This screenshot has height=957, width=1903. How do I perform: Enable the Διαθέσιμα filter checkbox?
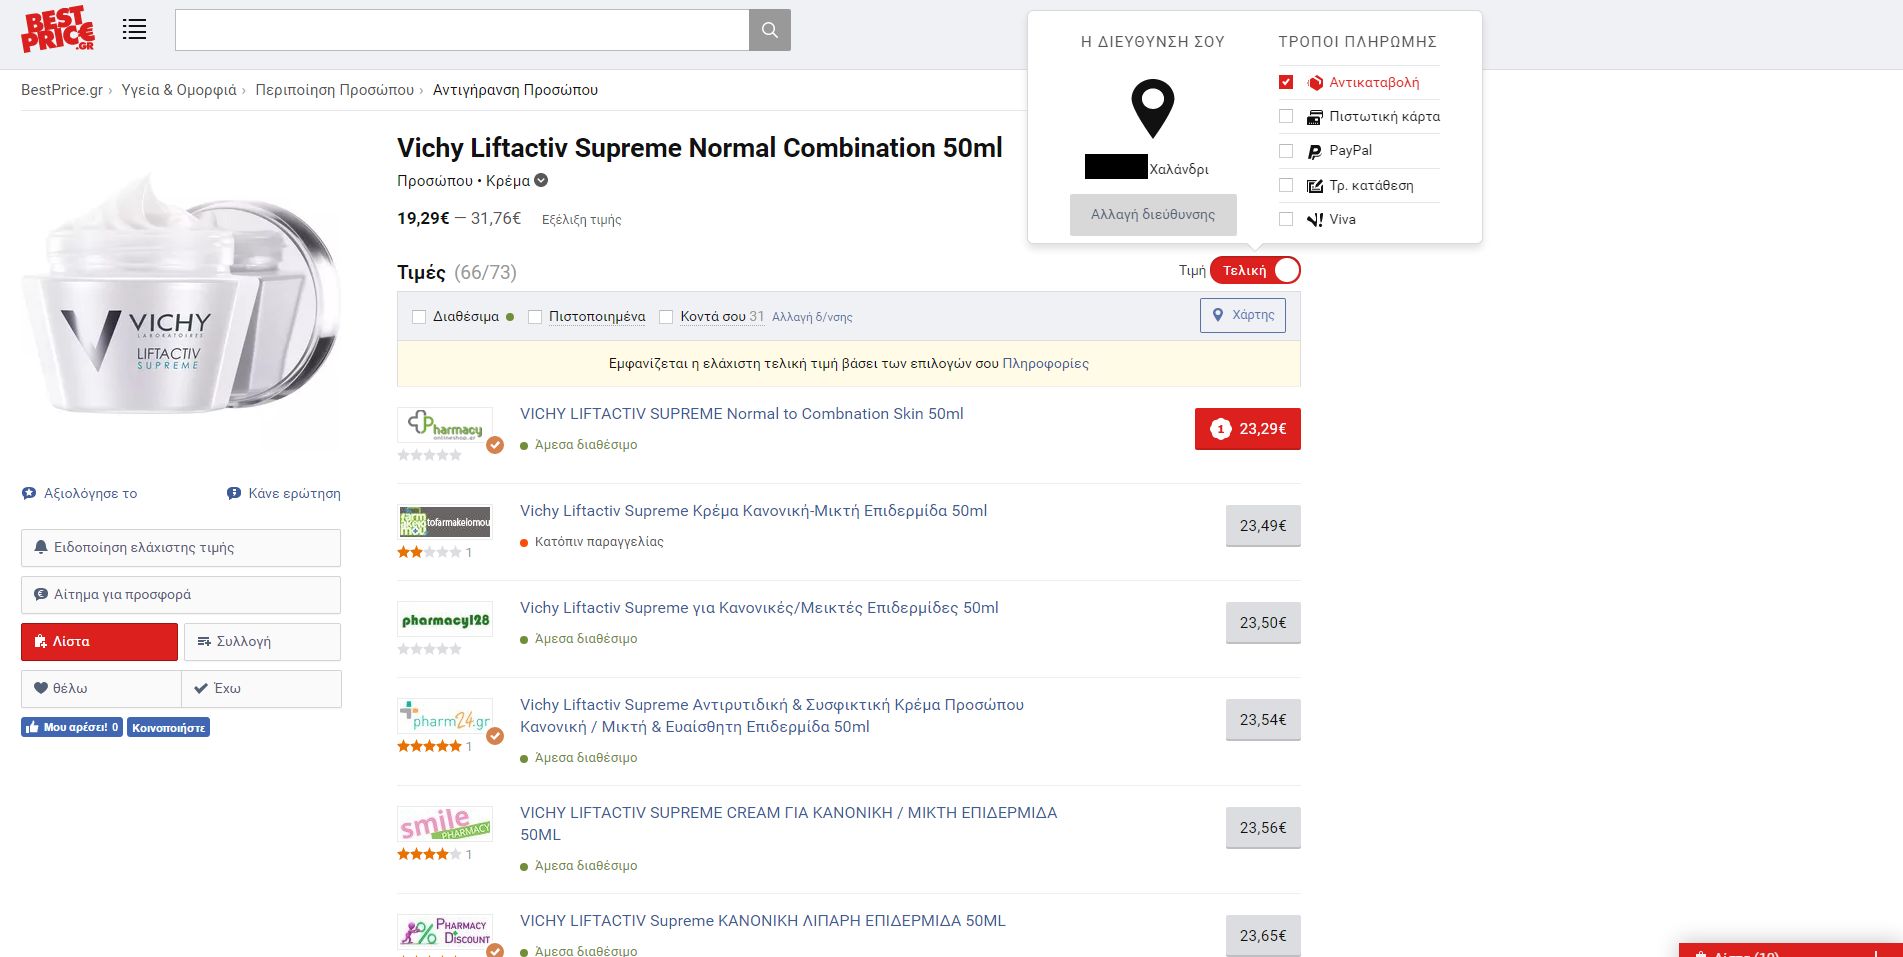pos(419,317)
